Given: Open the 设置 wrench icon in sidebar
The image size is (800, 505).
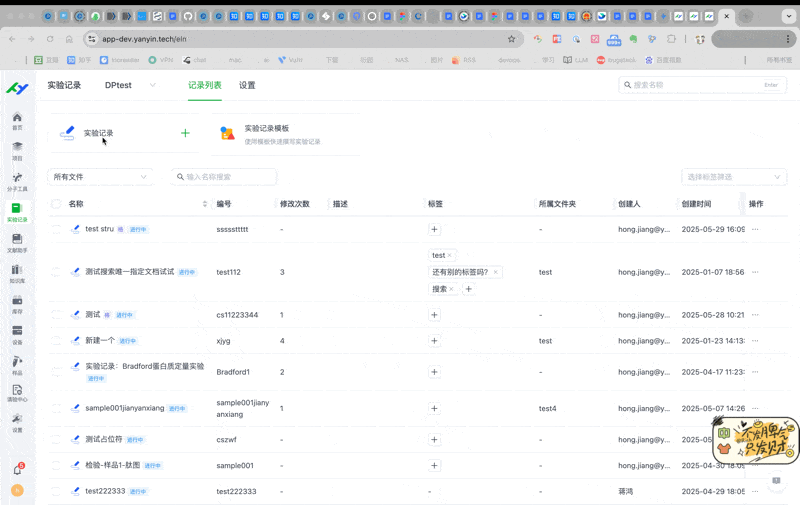Looking at the screenshot, I should pos(17,423).
